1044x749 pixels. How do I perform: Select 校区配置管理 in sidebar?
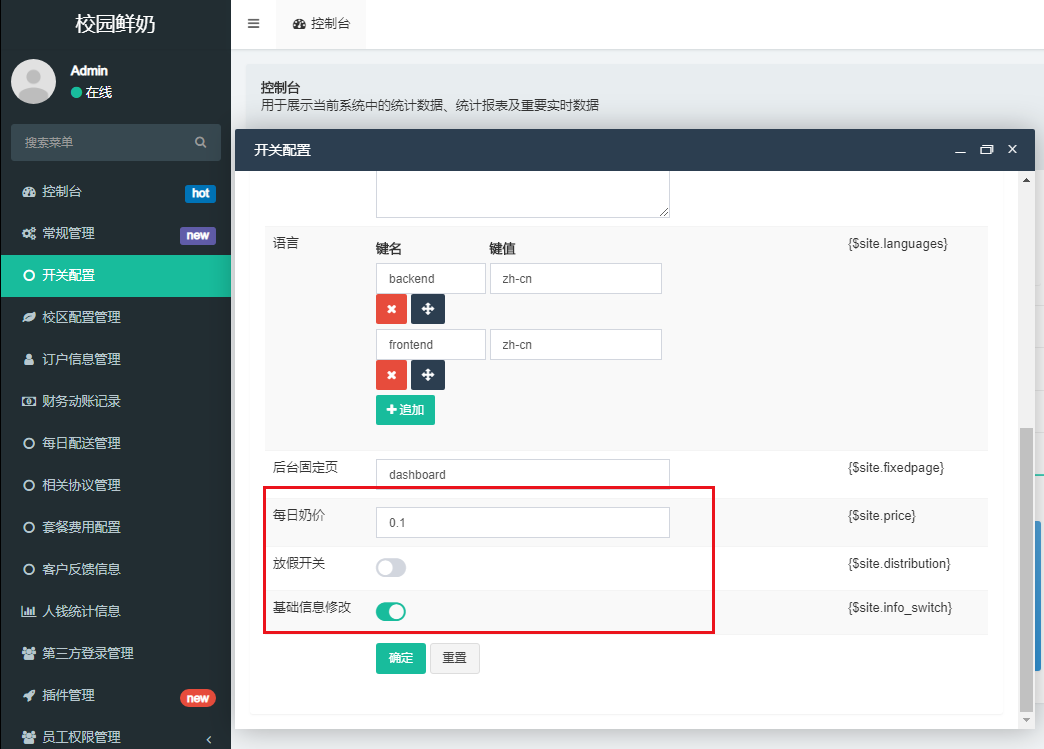pyautogui.click(x=81, y=317)
